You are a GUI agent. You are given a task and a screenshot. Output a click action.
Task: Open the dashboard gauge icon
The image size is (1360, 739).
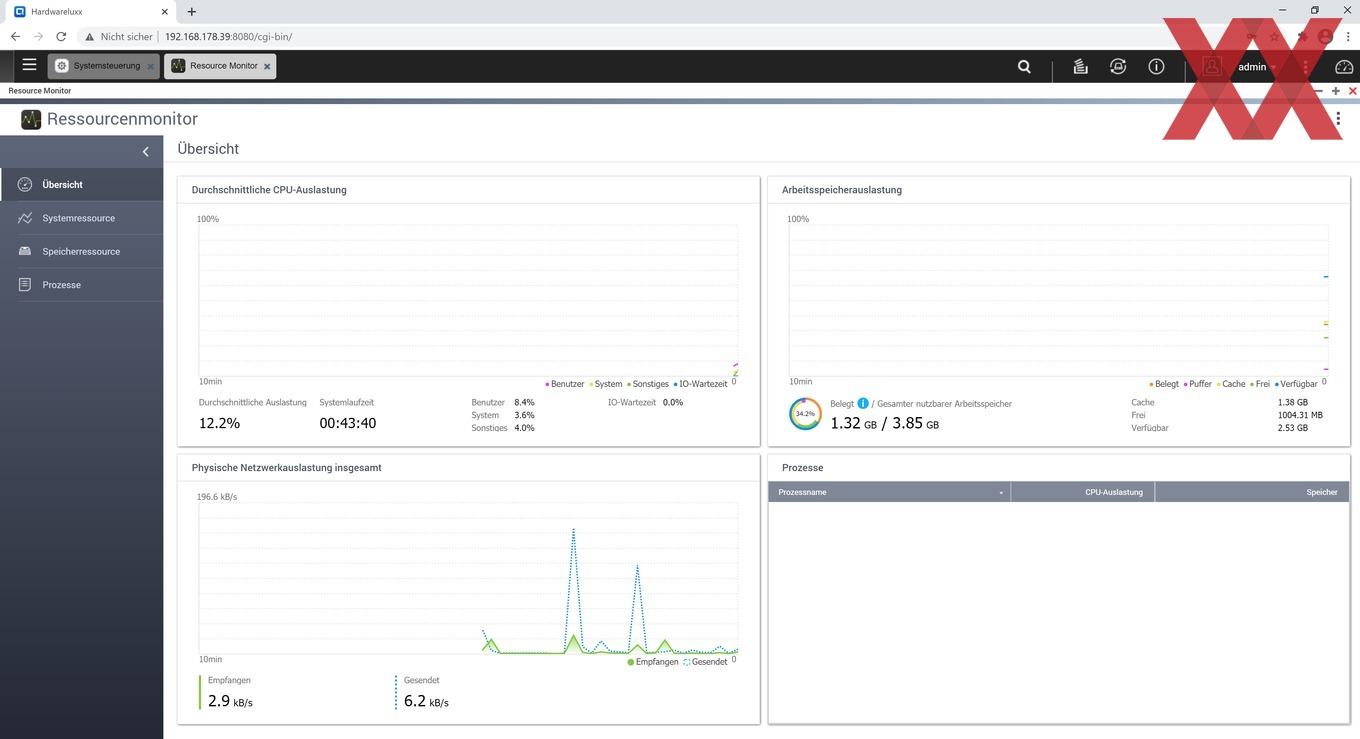(1344, 67)
